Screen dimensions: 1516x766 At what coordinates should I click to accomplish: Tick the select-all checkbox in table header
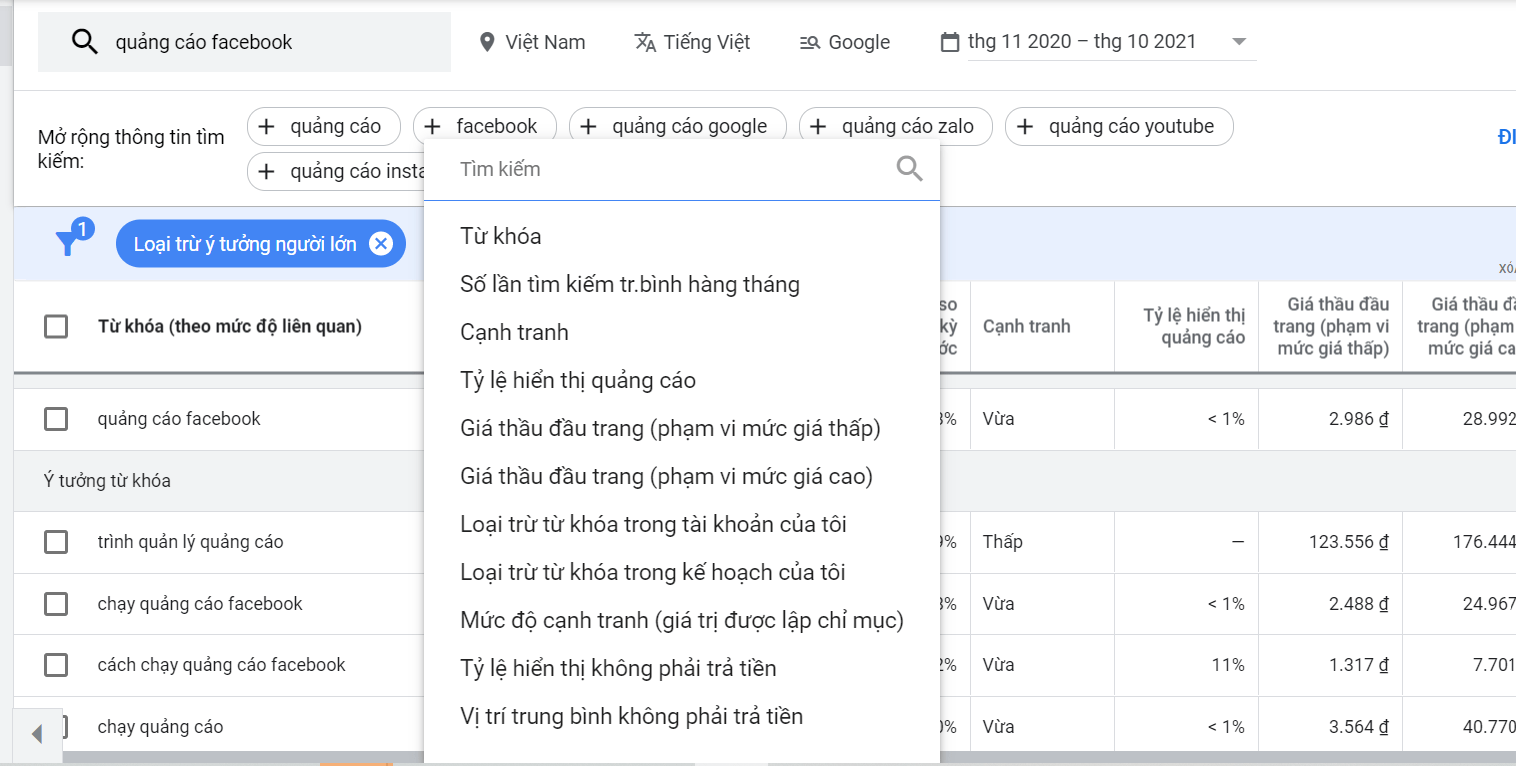pyautogui.click(x=56, y=326)
